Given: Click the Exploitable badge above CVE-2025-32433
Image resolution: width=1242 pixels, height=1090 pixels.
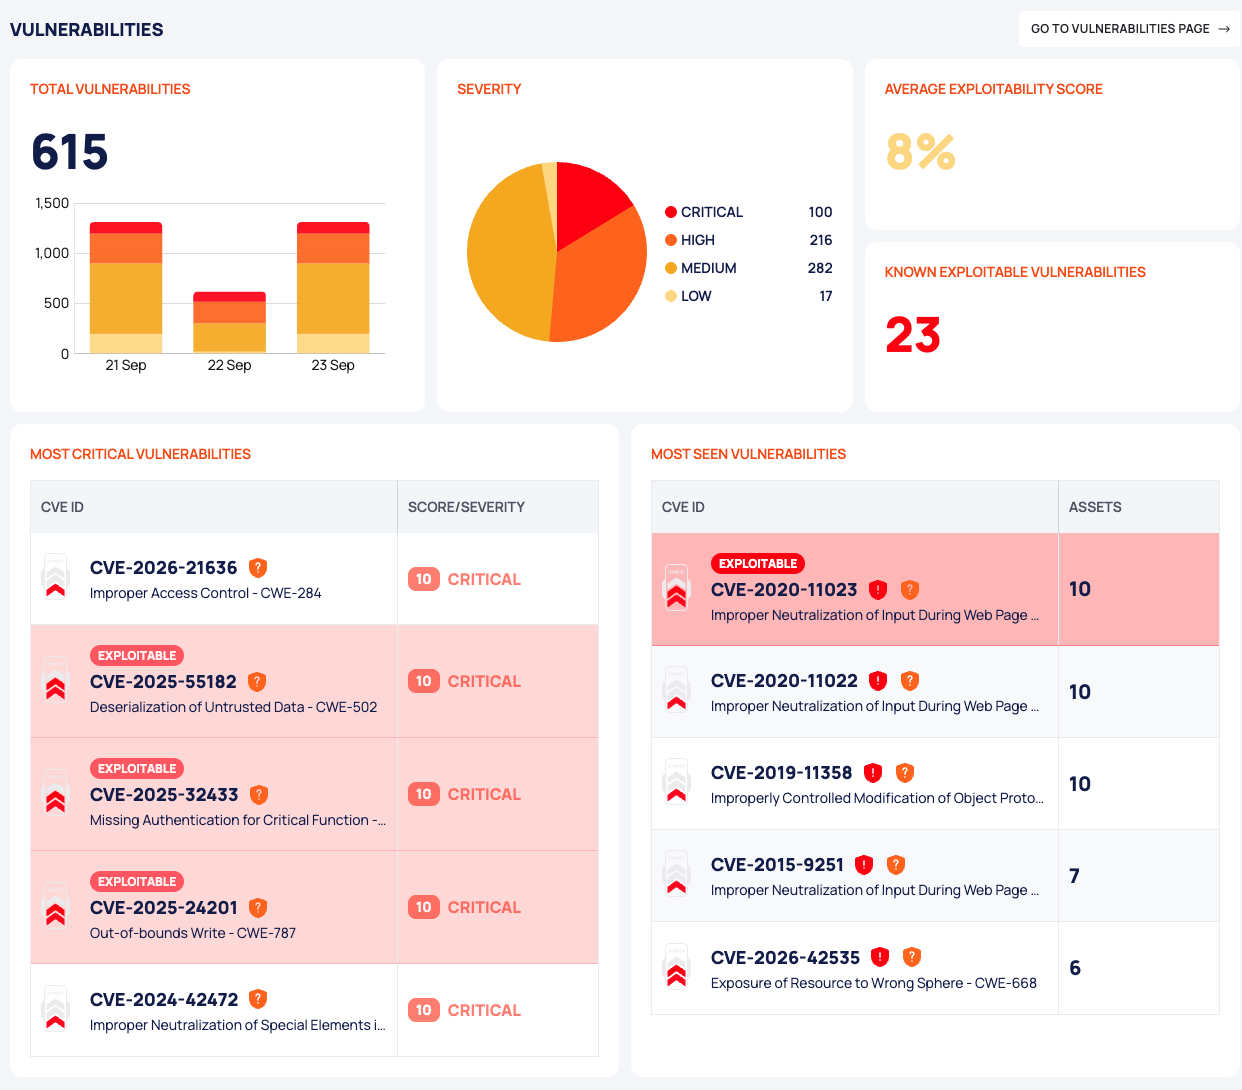Looking at the screenshot, I should [x=137, y=769].
